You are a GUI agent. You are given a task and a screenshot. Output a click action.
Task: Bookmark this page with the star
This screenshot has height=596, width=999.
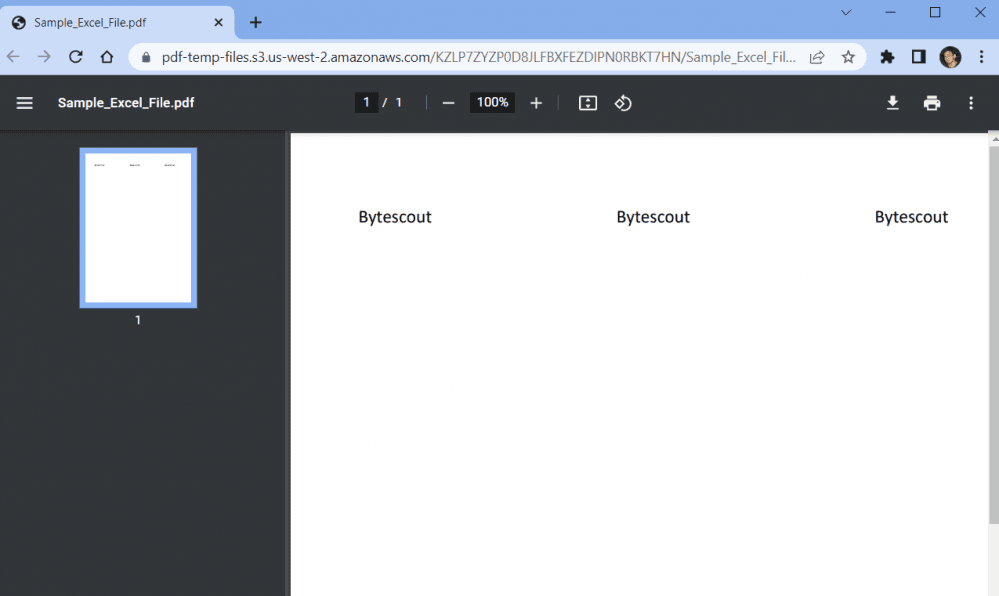[848, 57]
